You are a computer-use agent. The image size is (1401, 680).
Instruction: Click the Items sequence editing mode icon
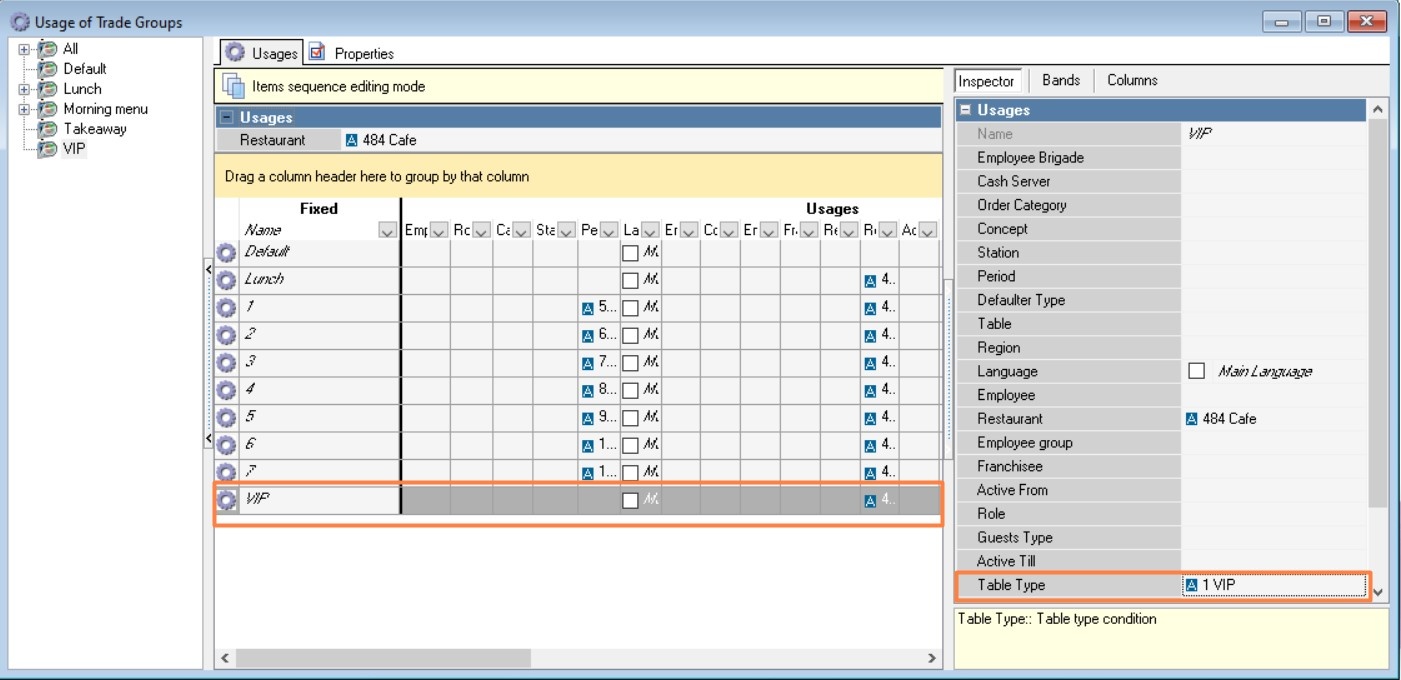[x=233, y=86]
